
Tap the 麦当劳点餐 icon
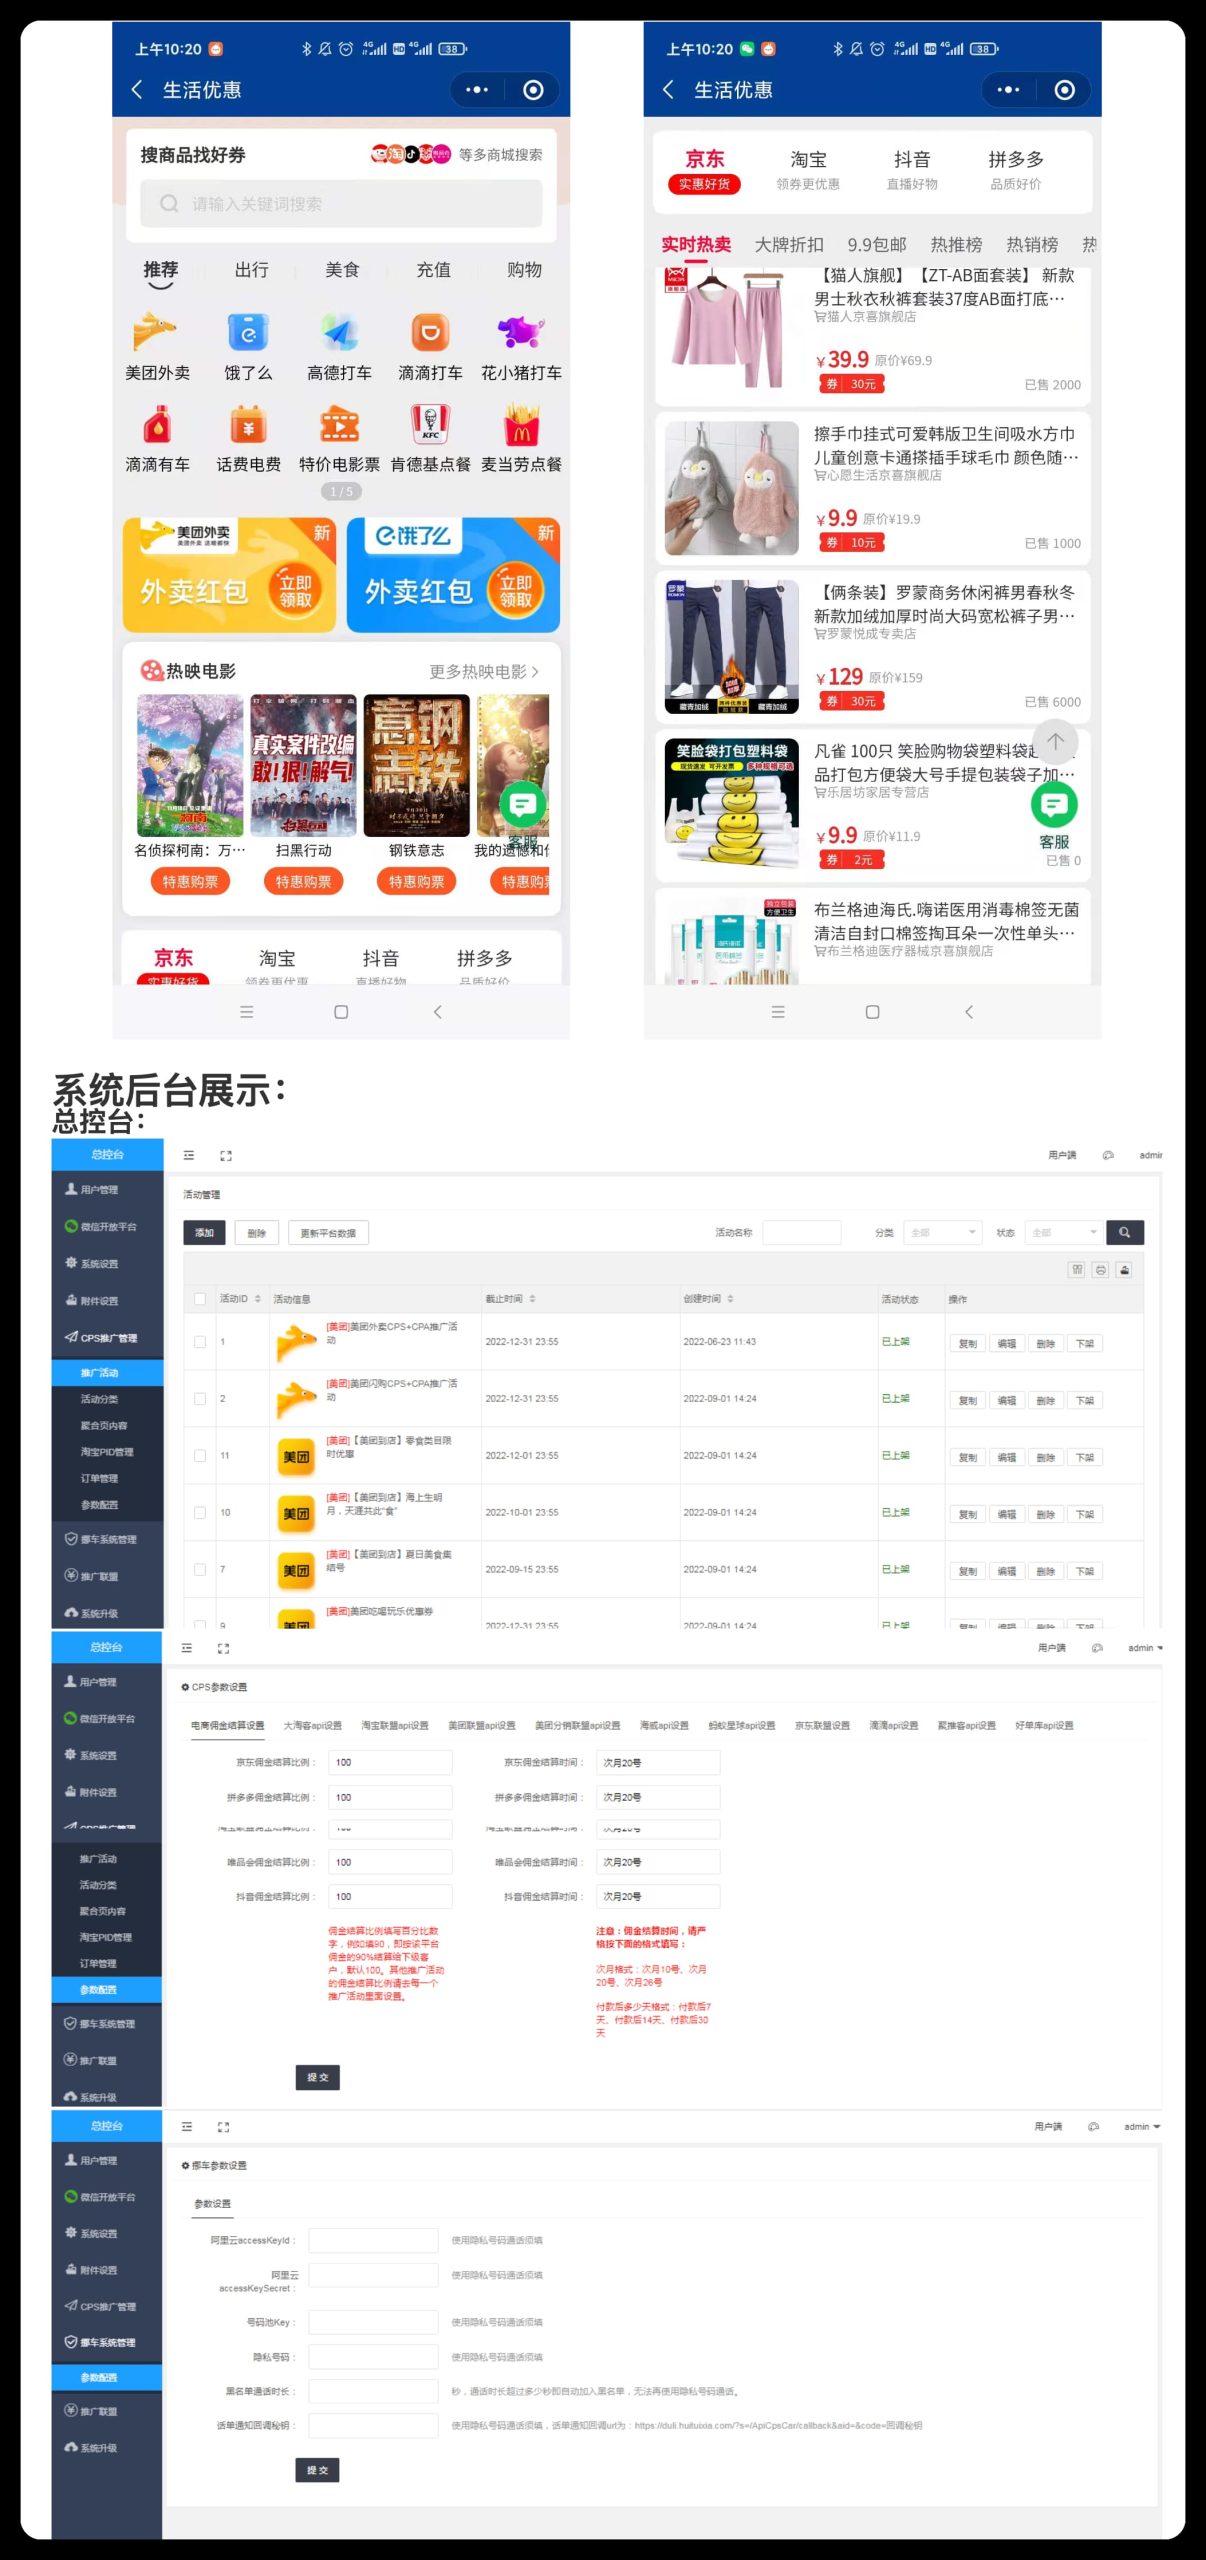(521, 426)
